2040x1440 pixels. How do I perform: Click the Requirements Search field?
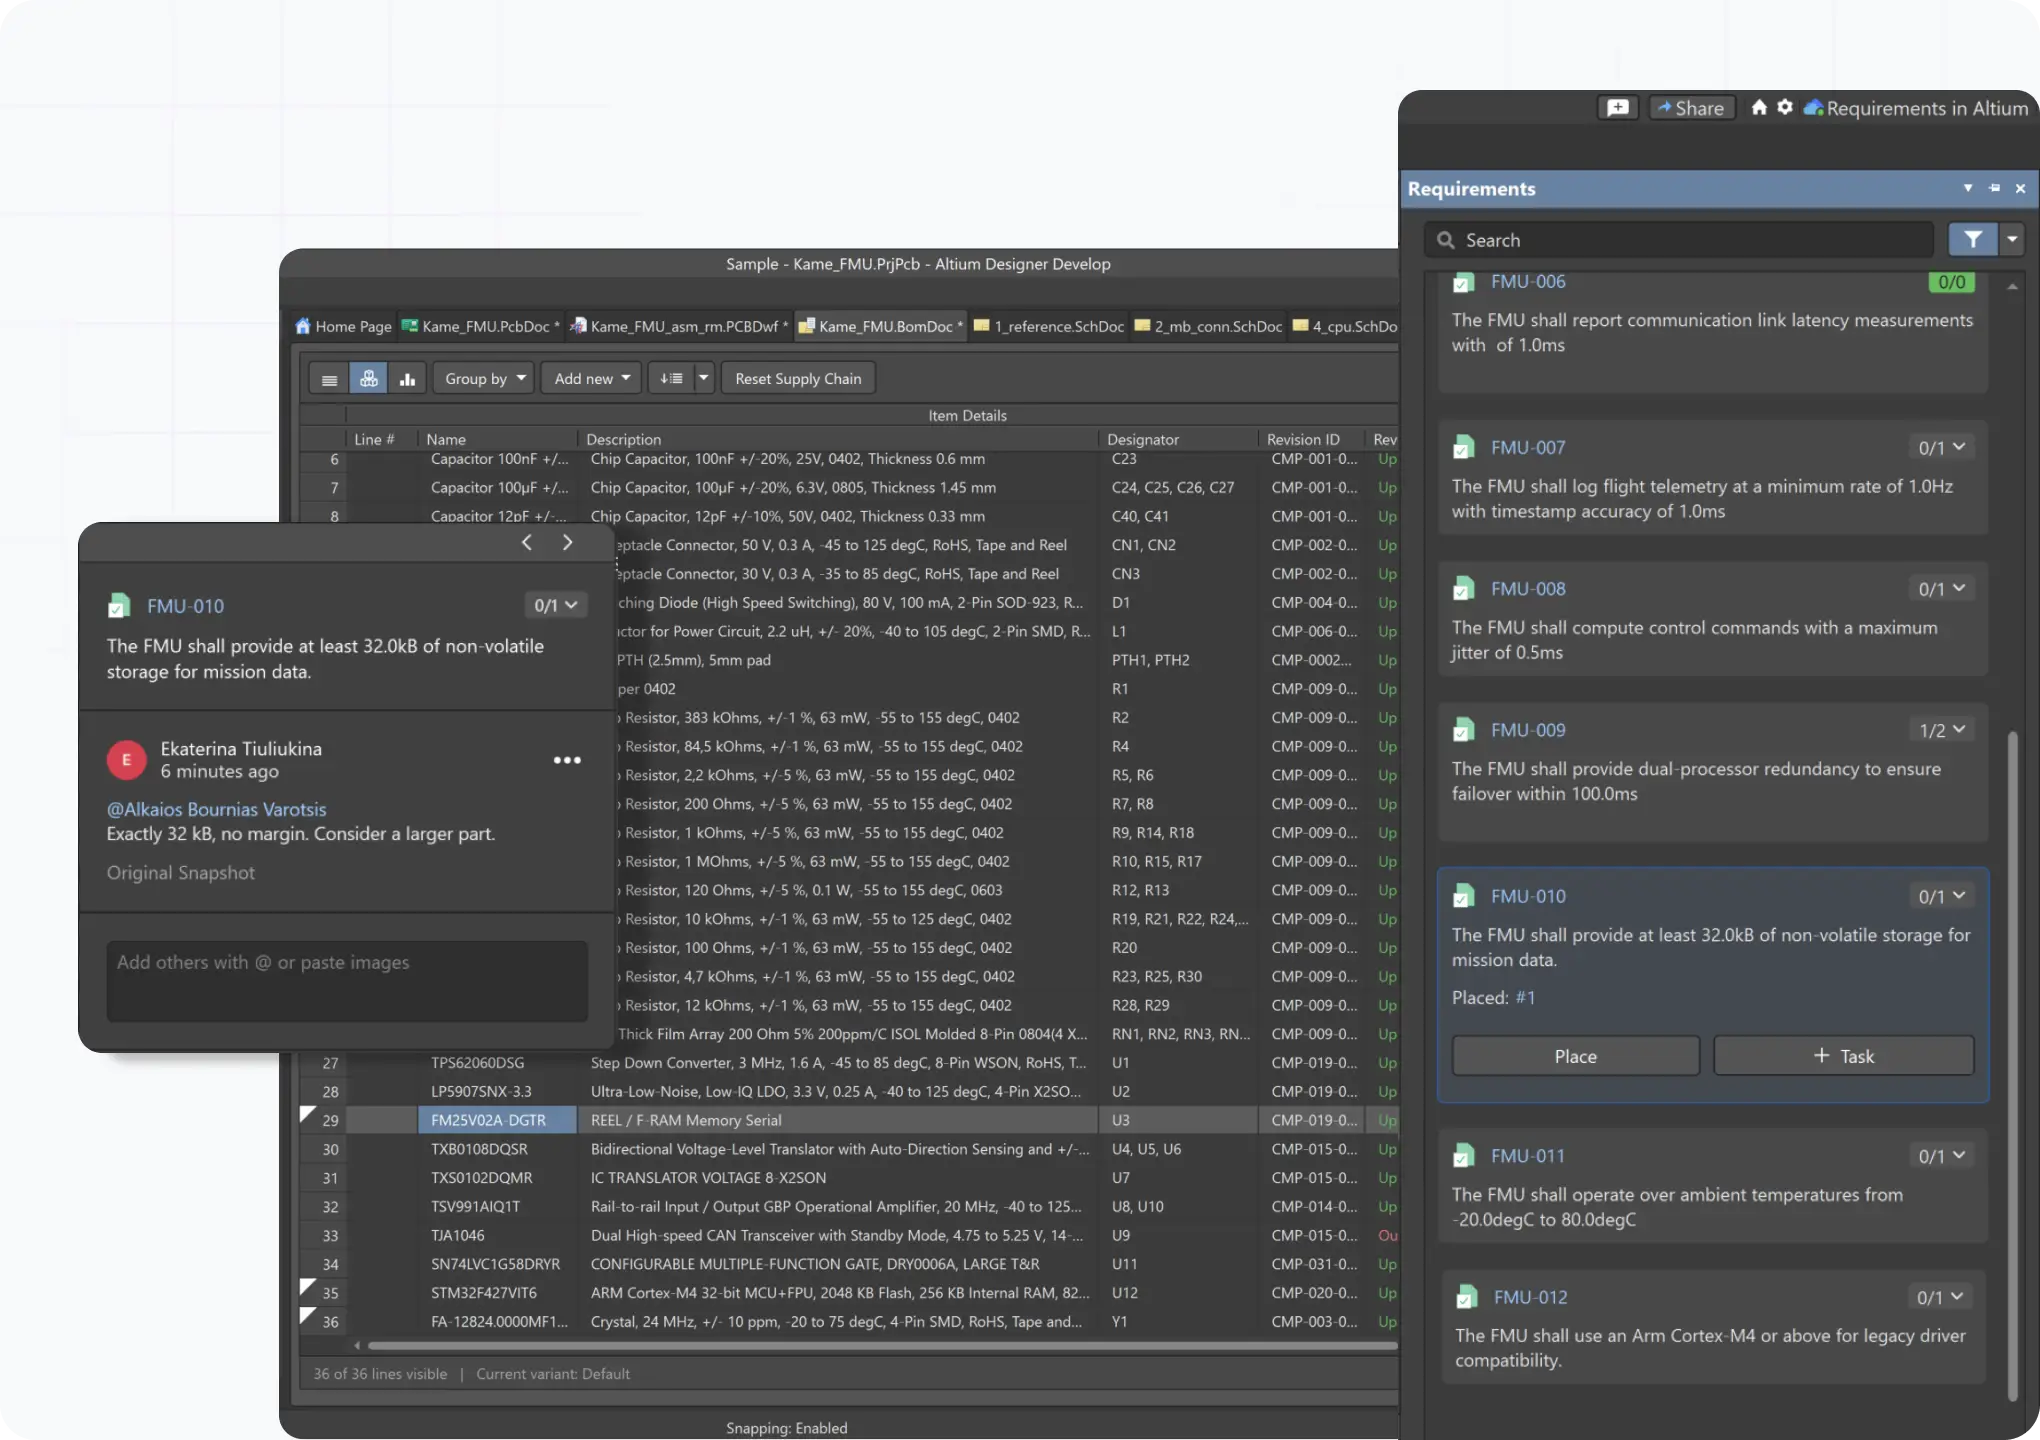pyautogui.click(x=1680, y=240)
